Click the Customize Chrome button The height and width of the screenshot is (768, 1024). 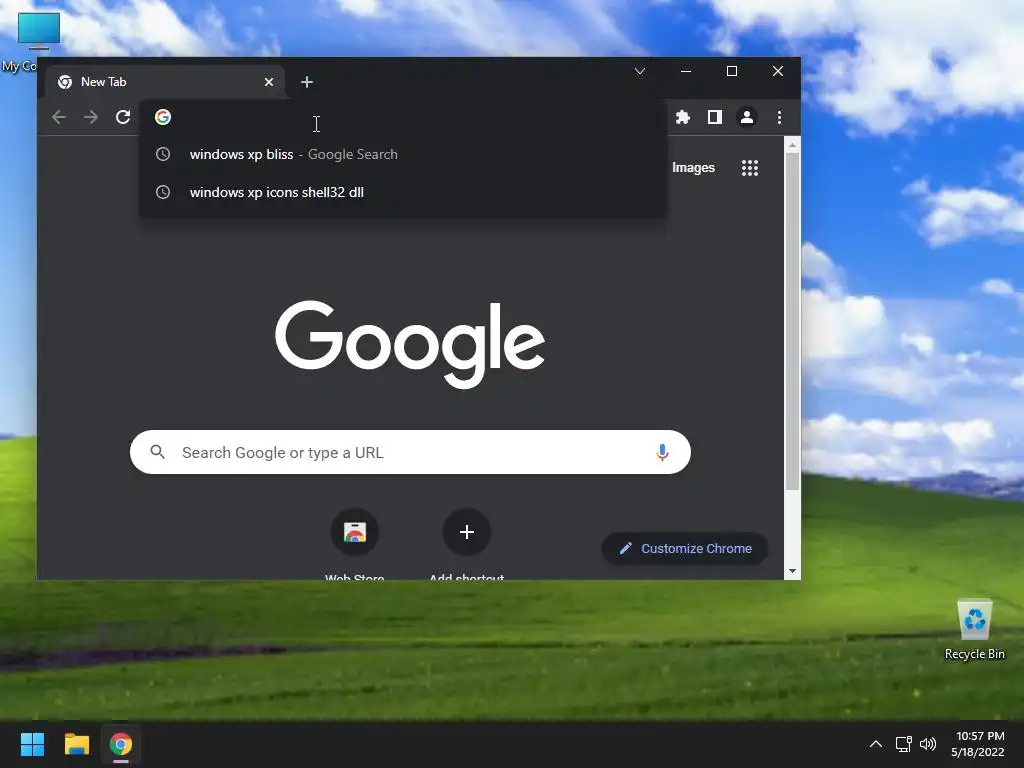pyautogui.click(x=684, y=549)
